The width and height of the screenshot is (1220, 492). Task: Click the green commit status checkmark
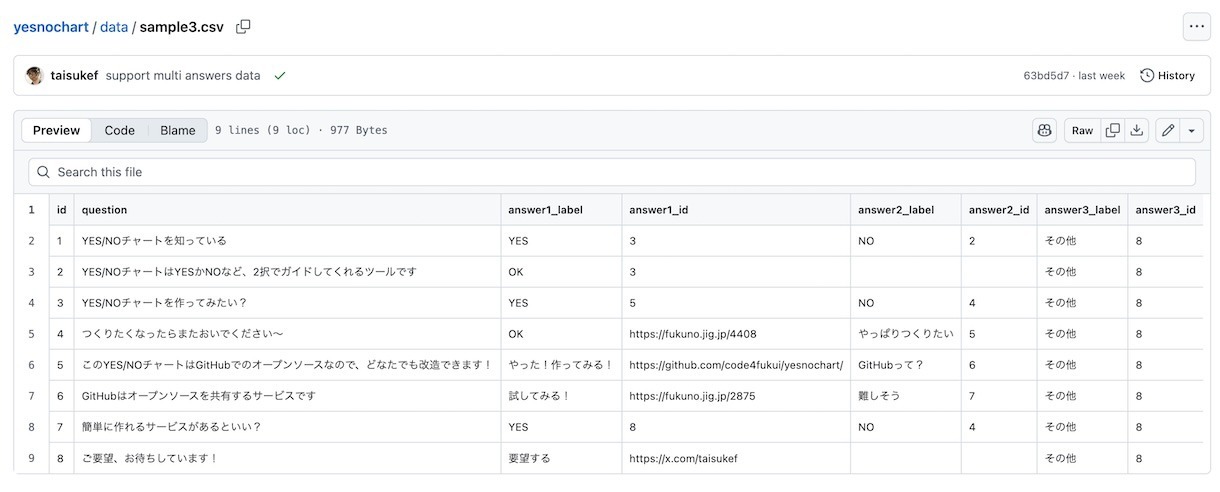pyautogui.click(x=280, y=76)
